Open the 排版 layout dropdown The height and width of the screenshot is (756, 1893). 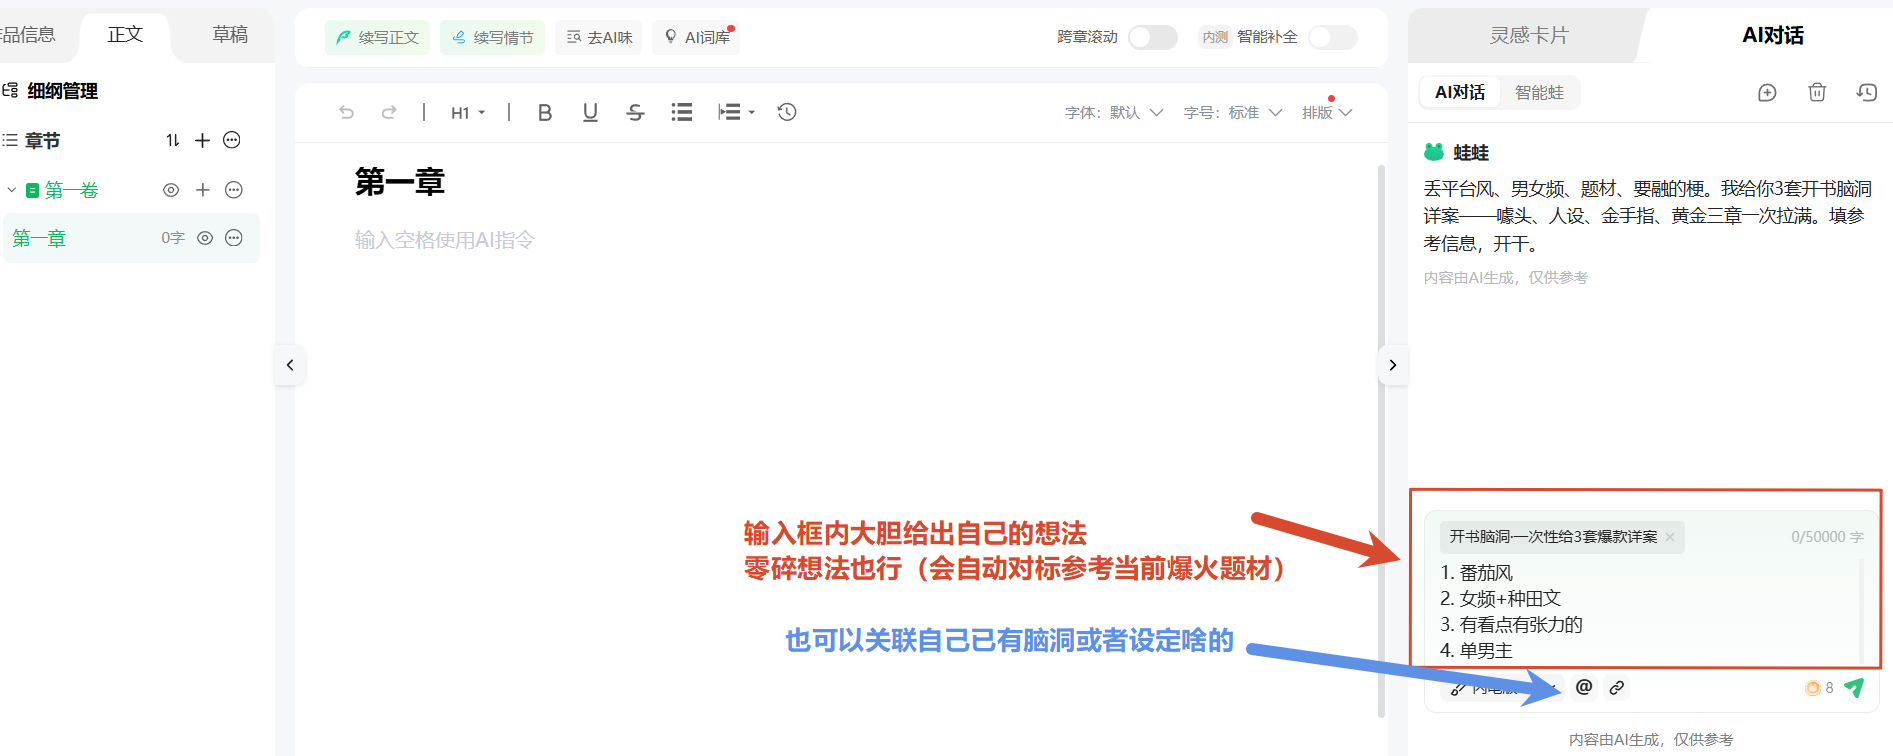coord(1327,112)
